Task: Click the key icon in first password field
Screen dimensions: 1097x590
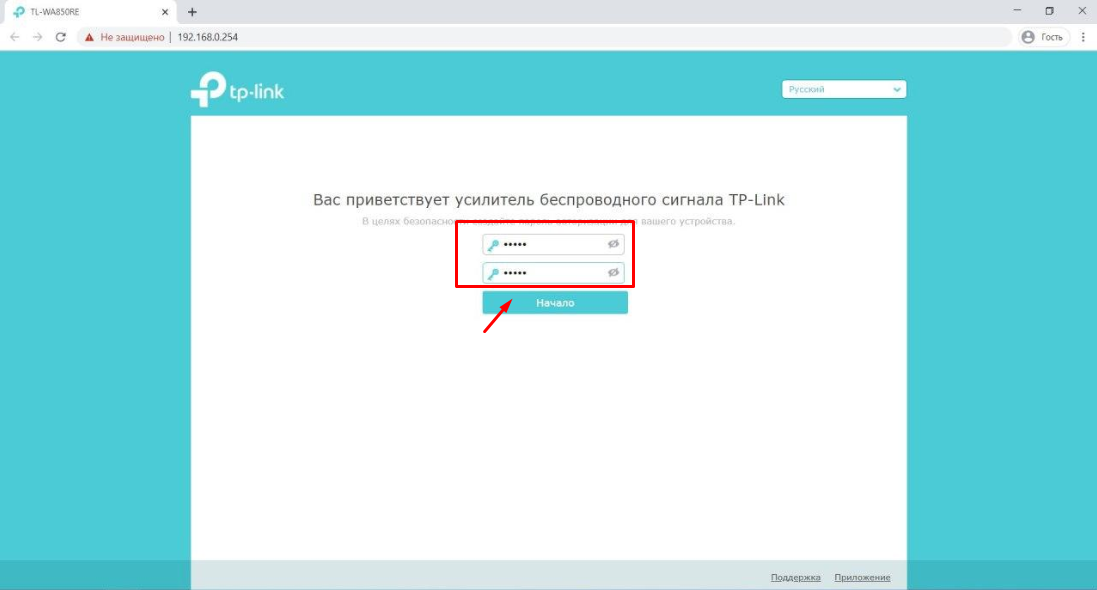Action: point(493,245)
